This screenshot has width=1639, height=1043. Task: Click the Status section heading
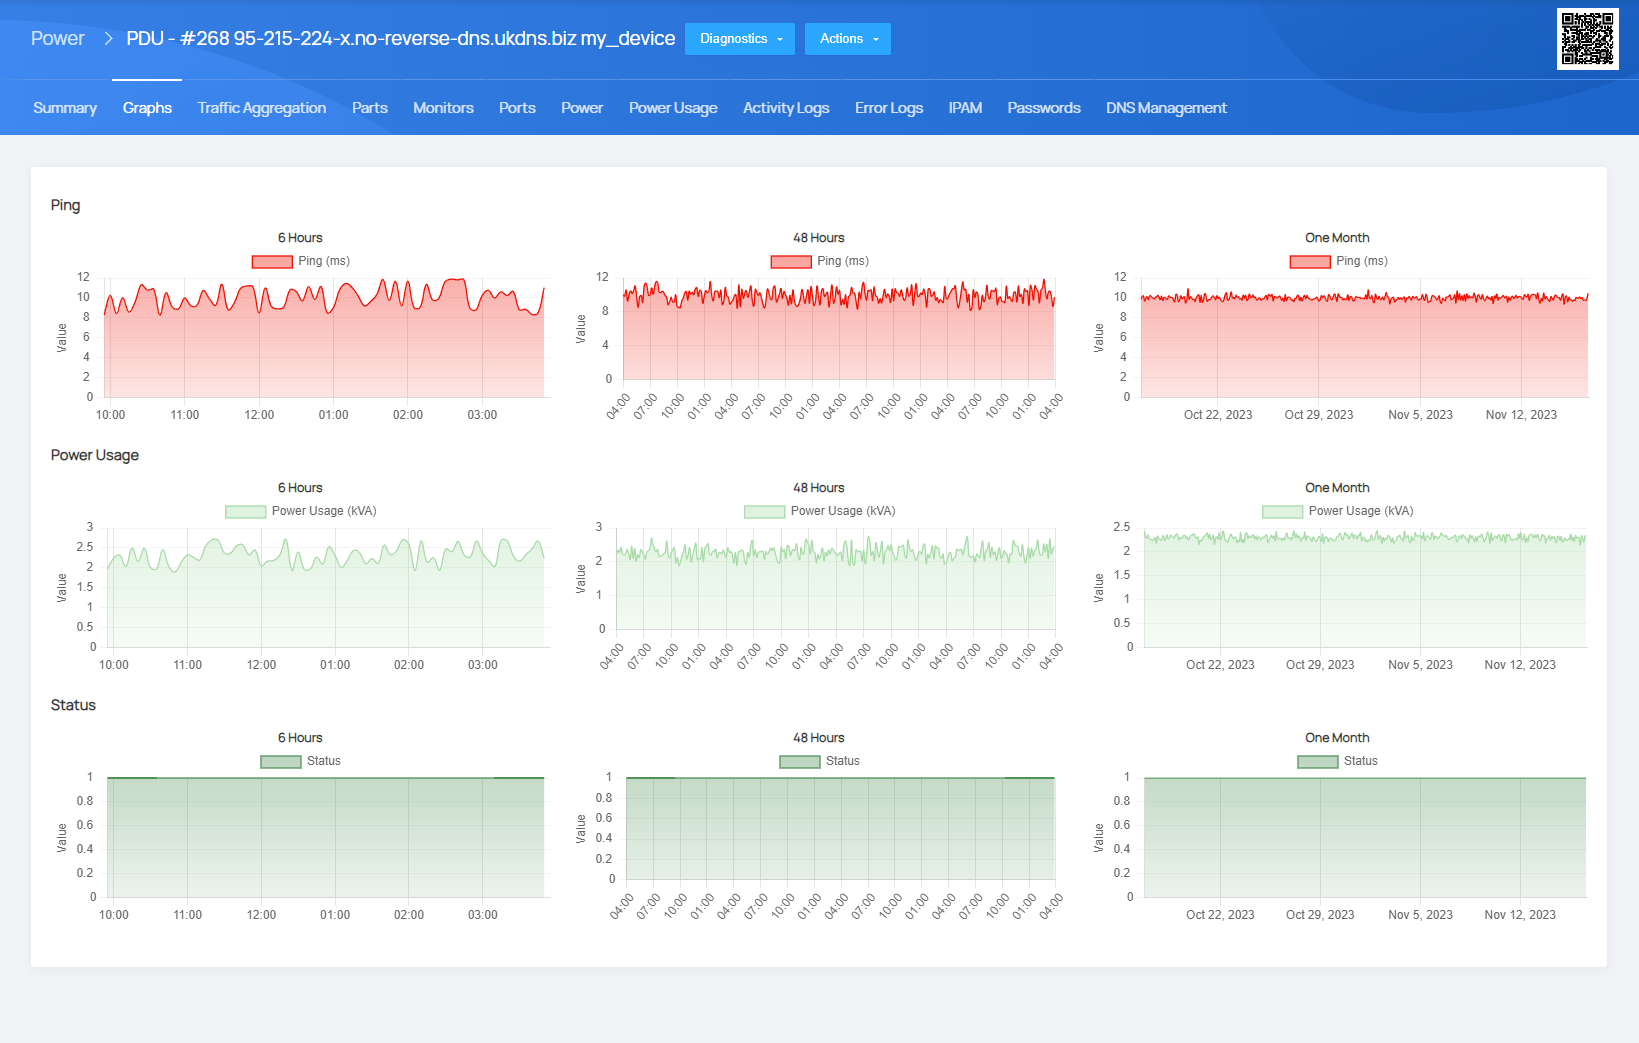(x=73, y=705)
